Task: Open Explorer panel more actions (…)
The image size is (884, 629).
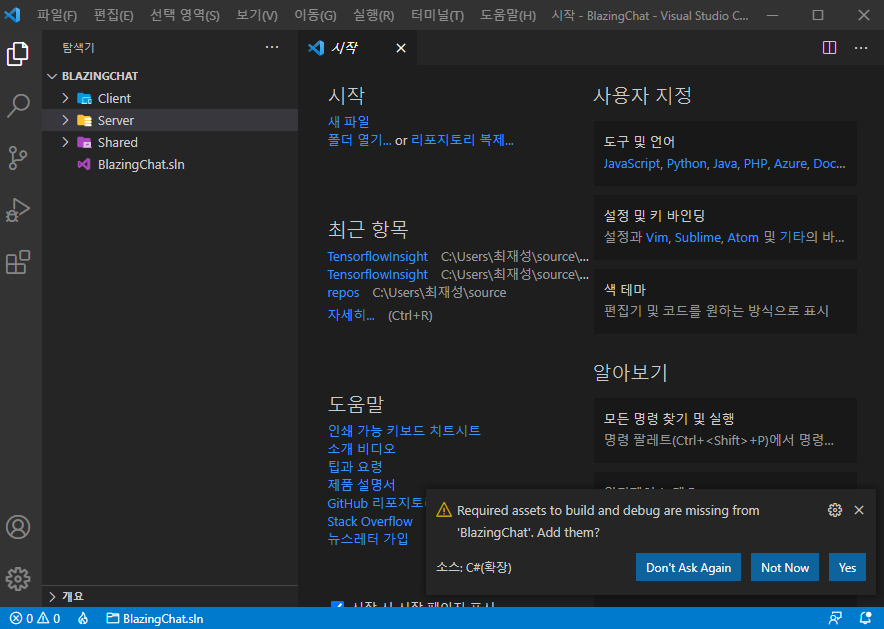Action: [272, 47]
